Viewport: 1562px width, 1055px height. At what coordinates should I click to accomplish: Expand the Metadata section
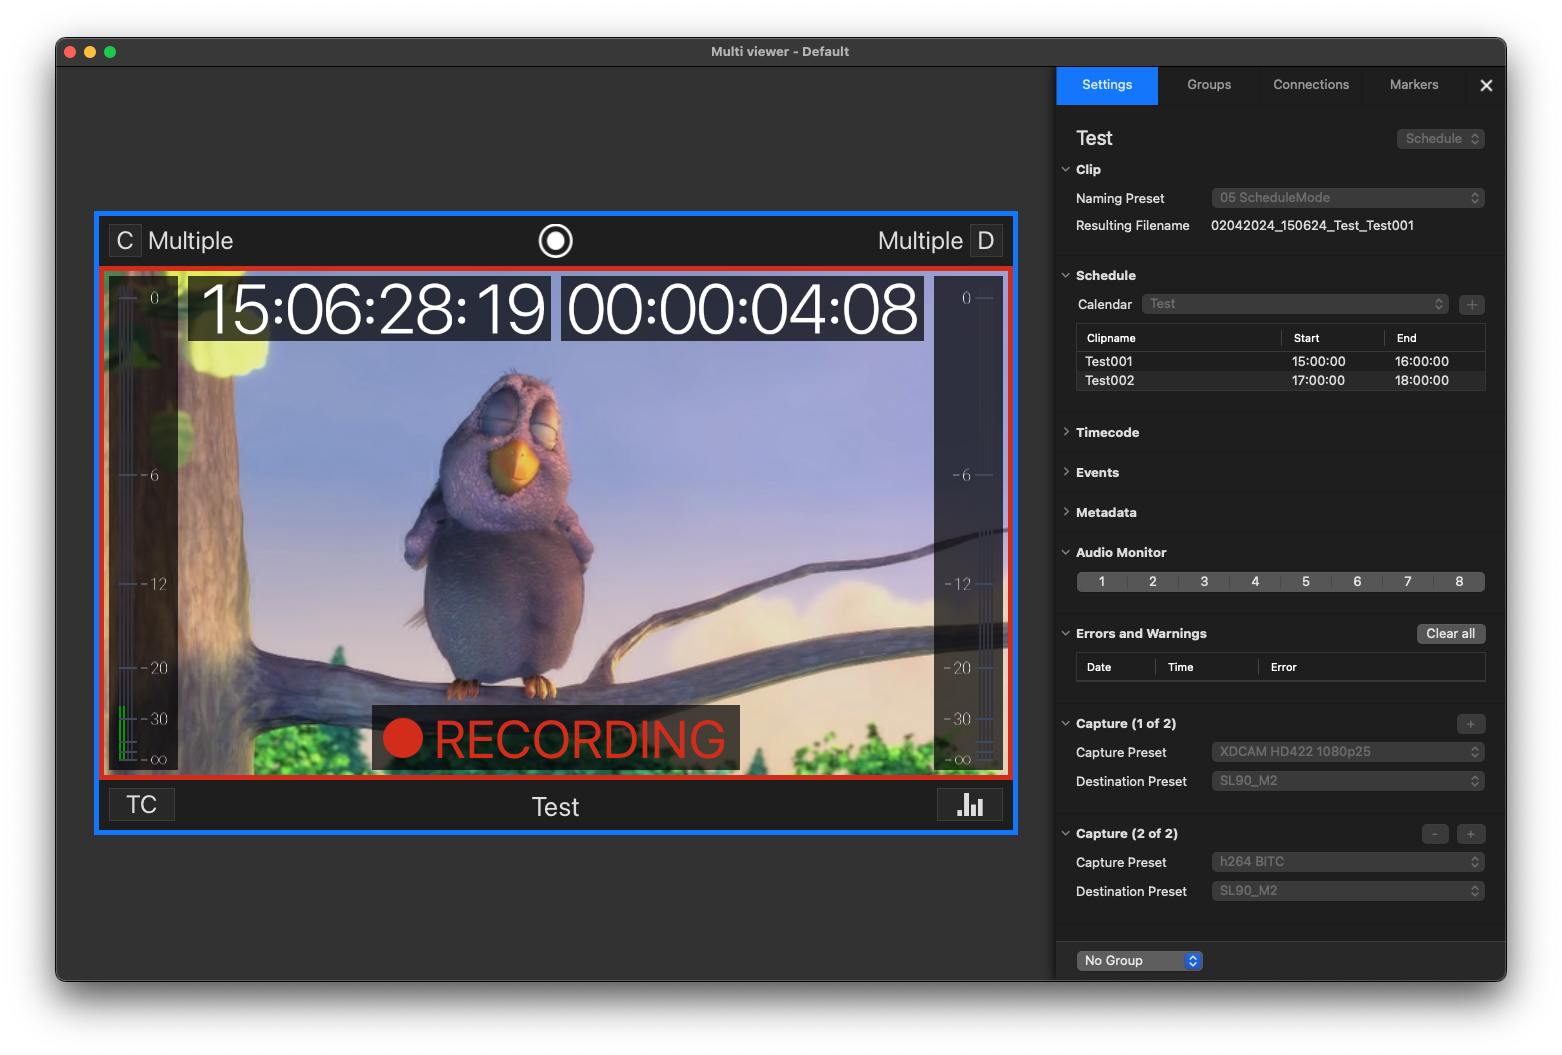pos(1066,512)
